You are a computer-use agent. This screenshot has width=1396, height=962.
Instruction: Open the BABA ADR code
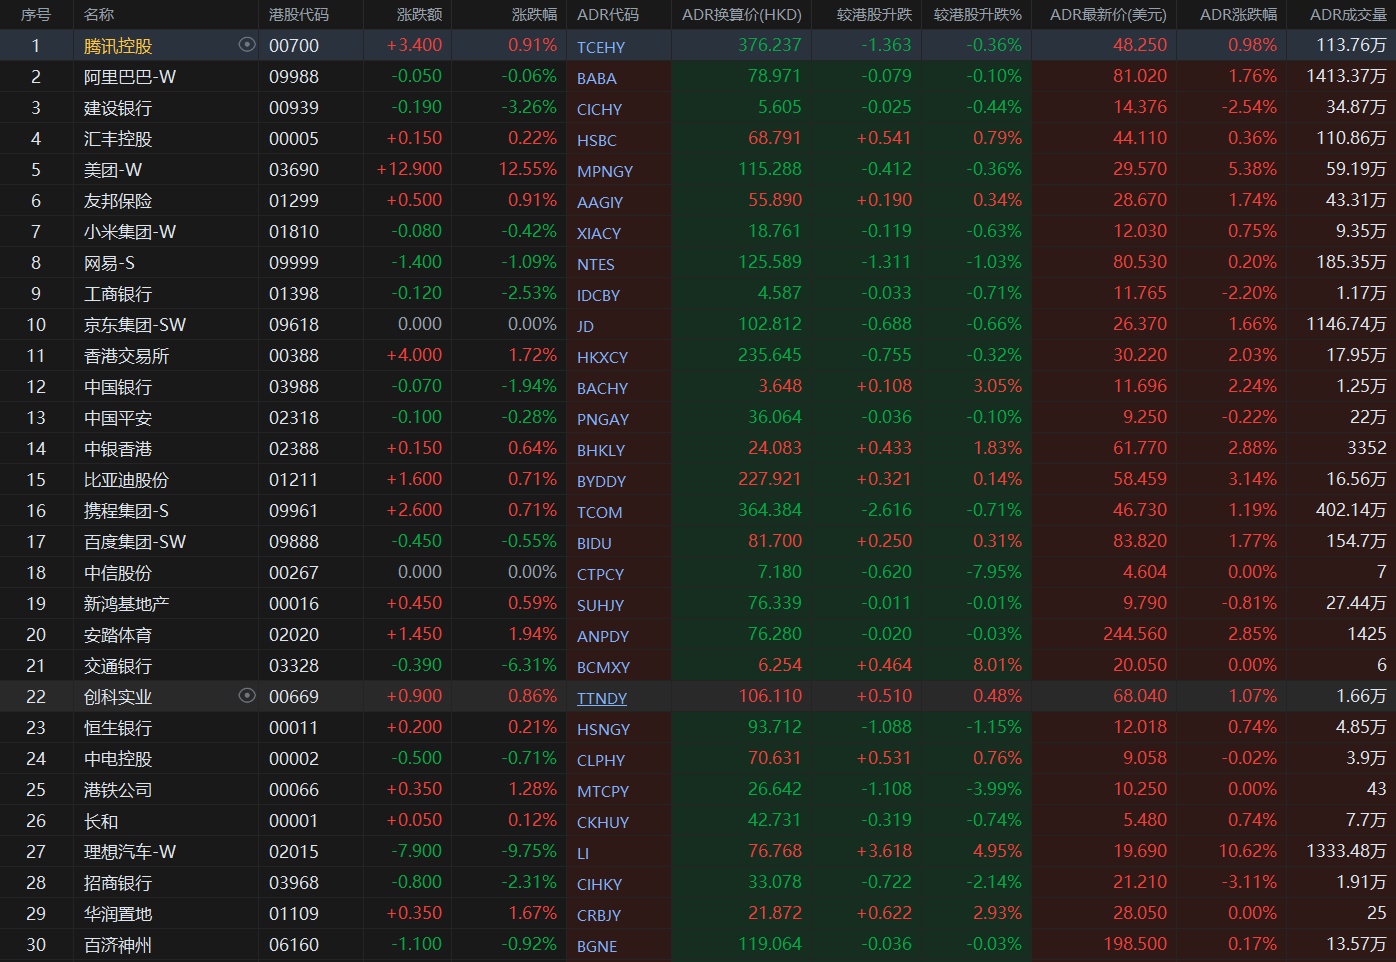pyautogui.click(x=597, y=78)
